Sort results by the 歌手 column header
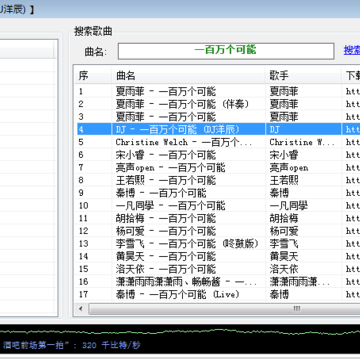The height and width of the screenshot is (360, 360). click(x=303, y=76)
